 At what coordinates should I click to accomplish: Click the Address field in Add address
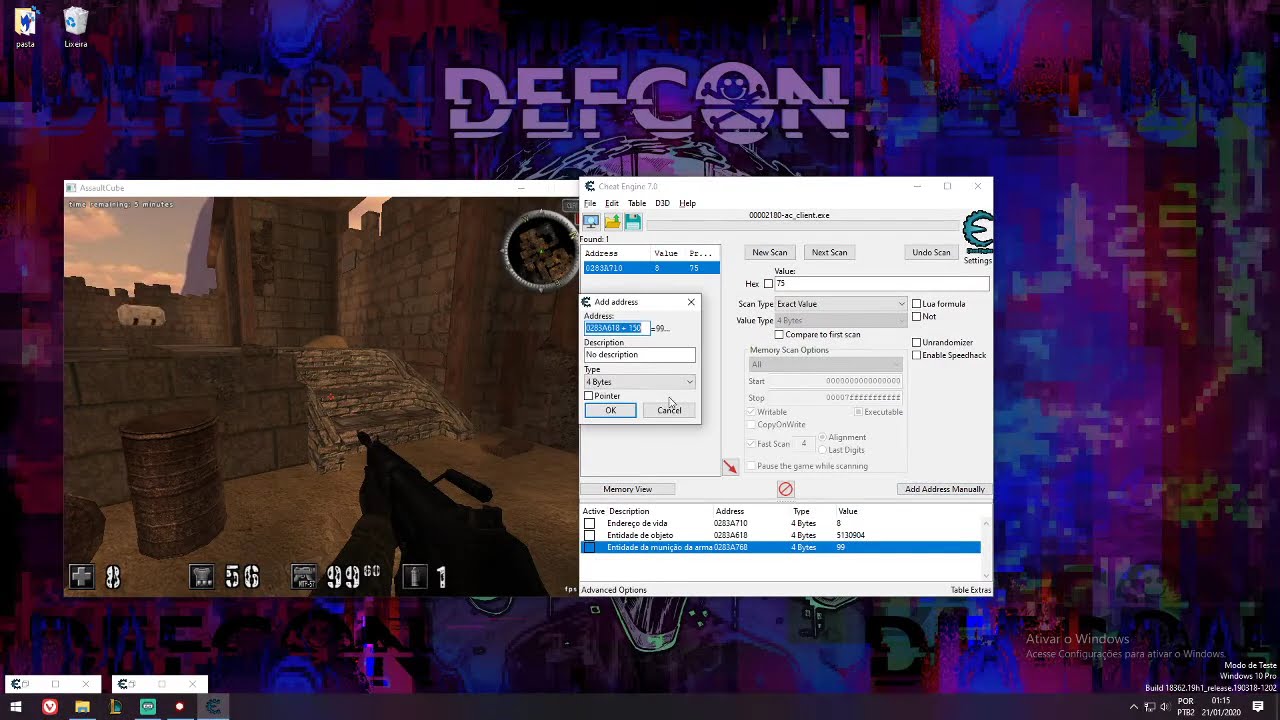(617, 328)
